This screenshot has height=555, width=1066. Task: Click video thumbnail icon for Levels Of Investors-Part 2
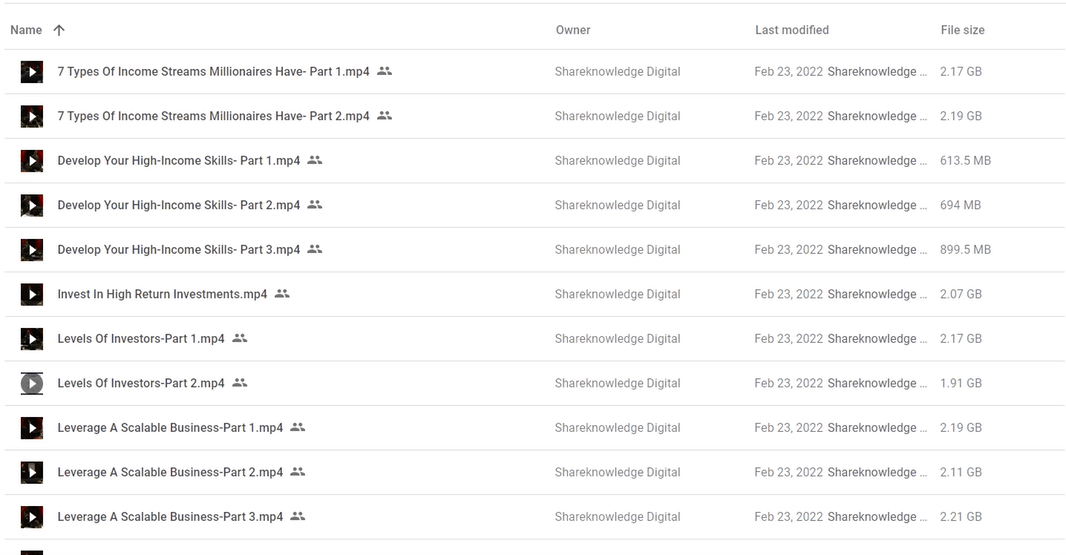[32, 383]
